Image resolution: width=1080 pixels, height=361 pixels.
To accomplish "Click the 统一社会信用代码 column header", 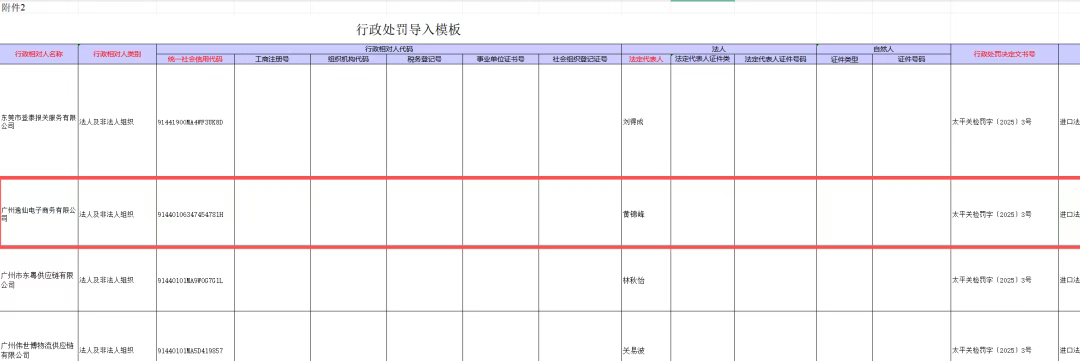I will (x=196, y=60).
